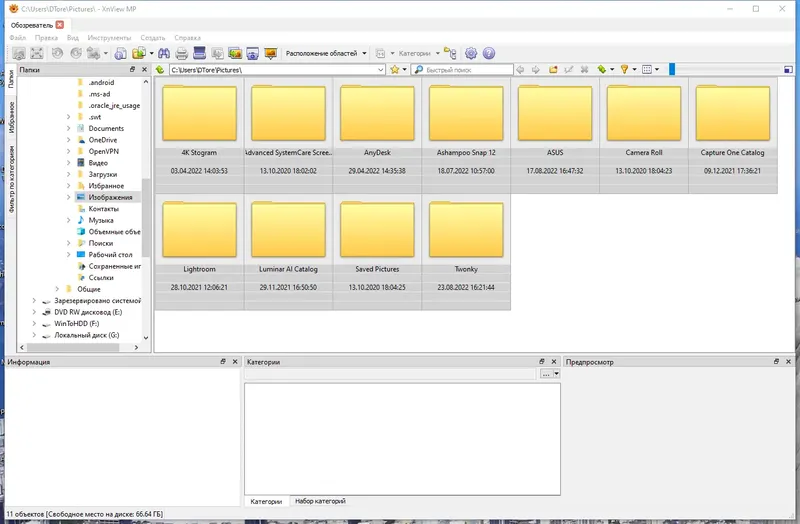Open the settings gear icon
Screen dimensions: 800x524
[471, 53]
